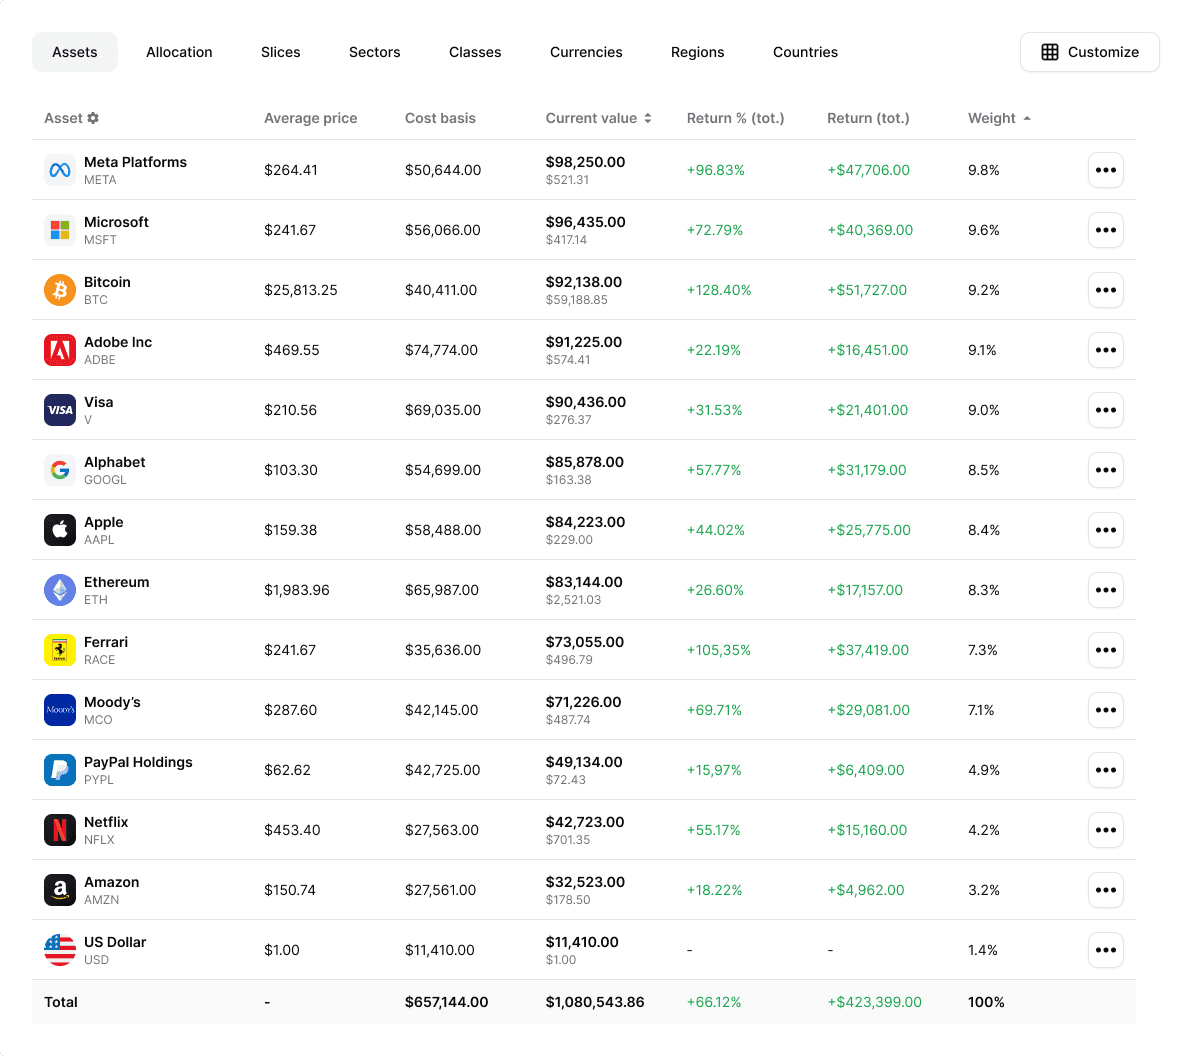Open more options for Moody's row
Viewport: 1192px width, 1056px height.
pyautogui.click(x=1106, y=711)
